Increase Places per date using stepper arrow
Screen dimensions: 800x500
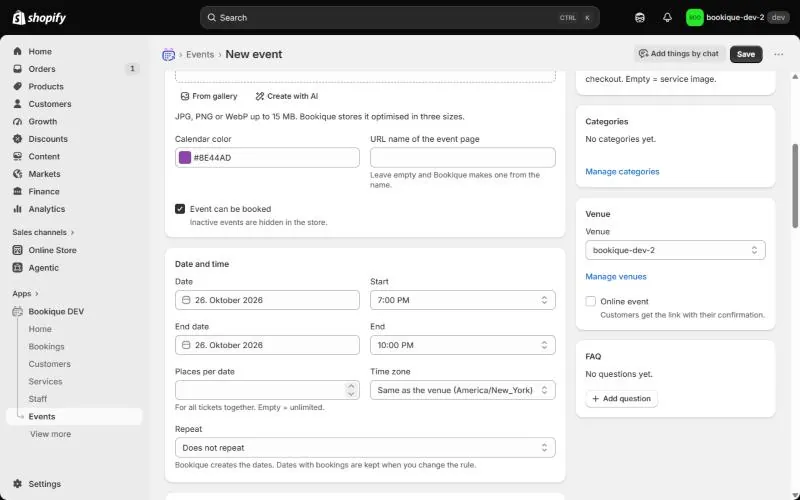click(351, 386)
